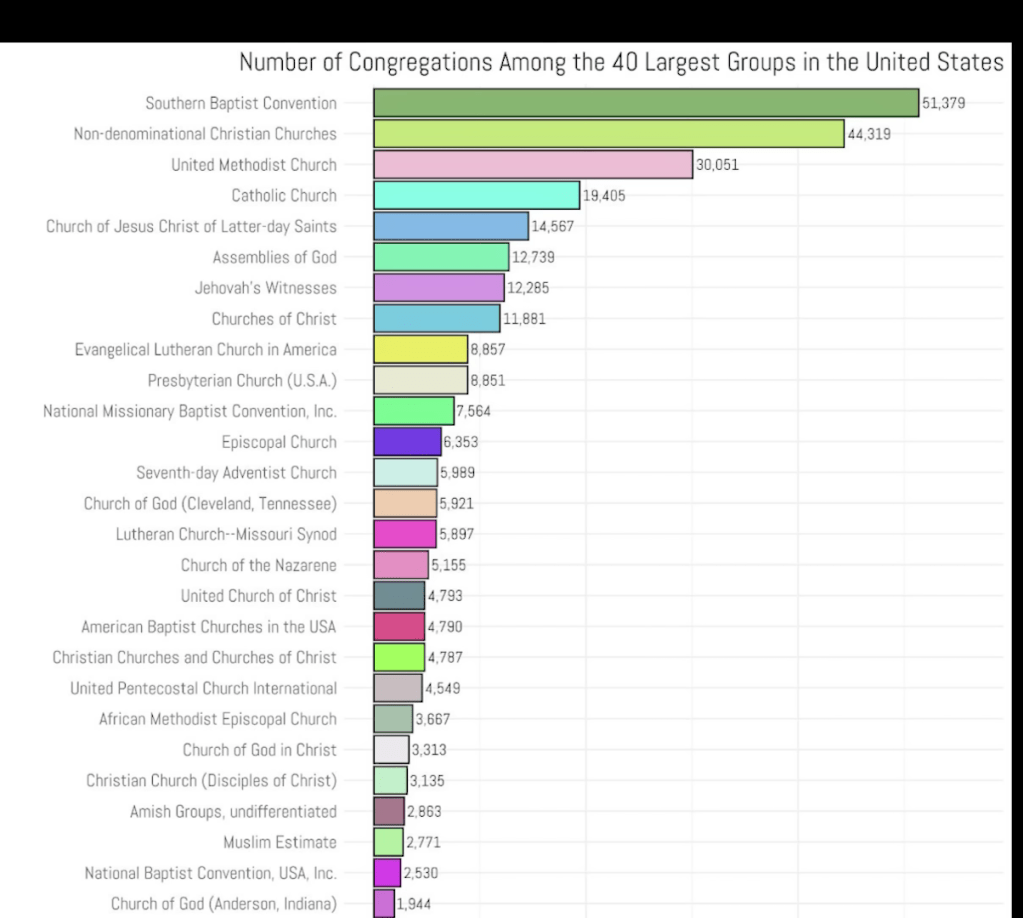Image resolution: width=1023 pixels, height=918 pixels.
Task: Click the Southern Baptist Convention green bar
Action: click(646, 103)
